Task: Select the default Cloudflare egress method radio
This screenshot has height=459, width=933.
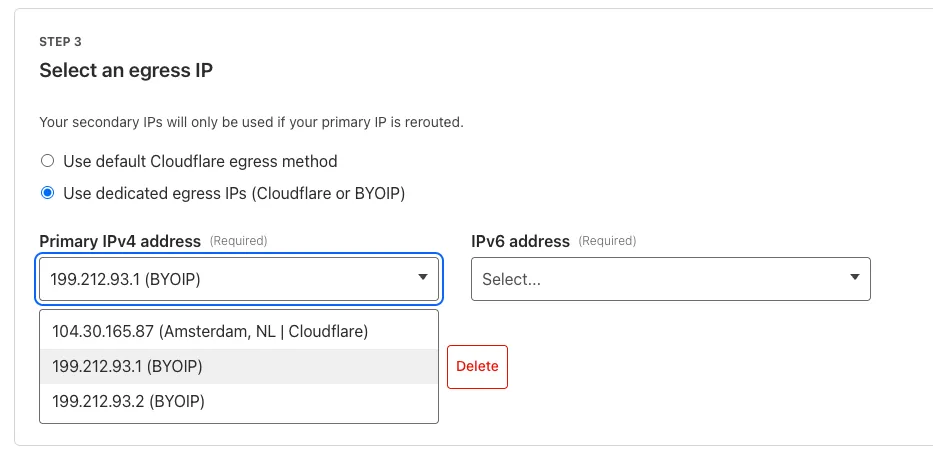Action: point(47,161)
